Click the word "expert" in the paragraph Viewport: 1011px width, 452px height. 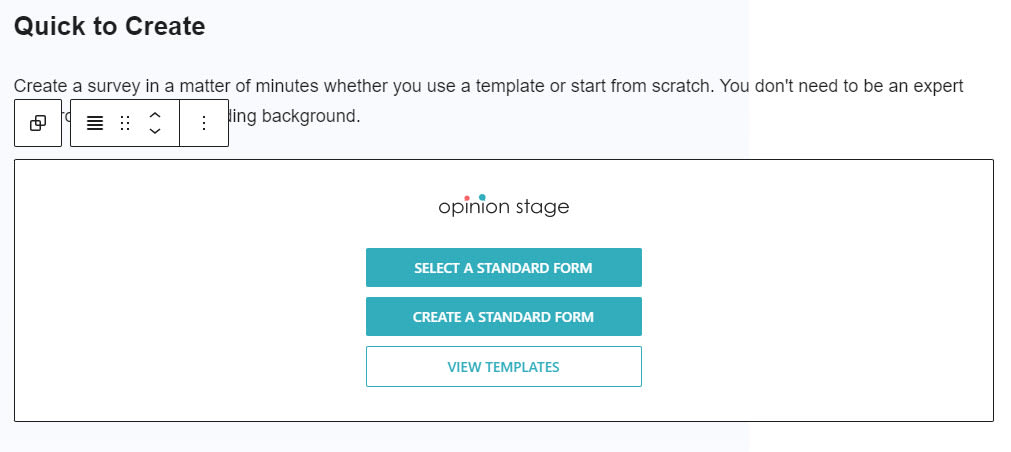point(935,86)
